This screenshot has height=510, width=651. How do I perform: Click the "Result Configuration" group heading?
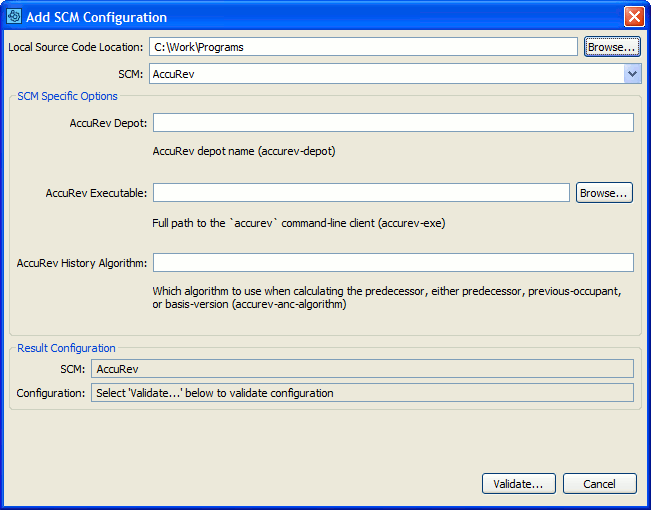click(x=65, y=348)
